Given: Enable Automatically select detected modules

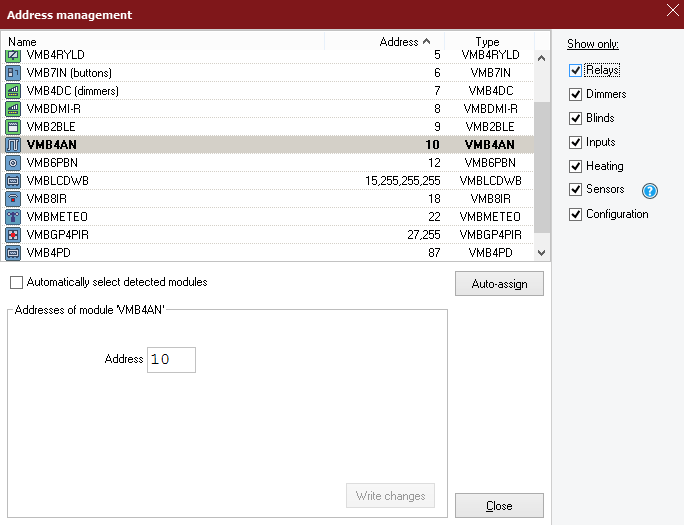Looking at the screenshot, I should tap(16, 283).
